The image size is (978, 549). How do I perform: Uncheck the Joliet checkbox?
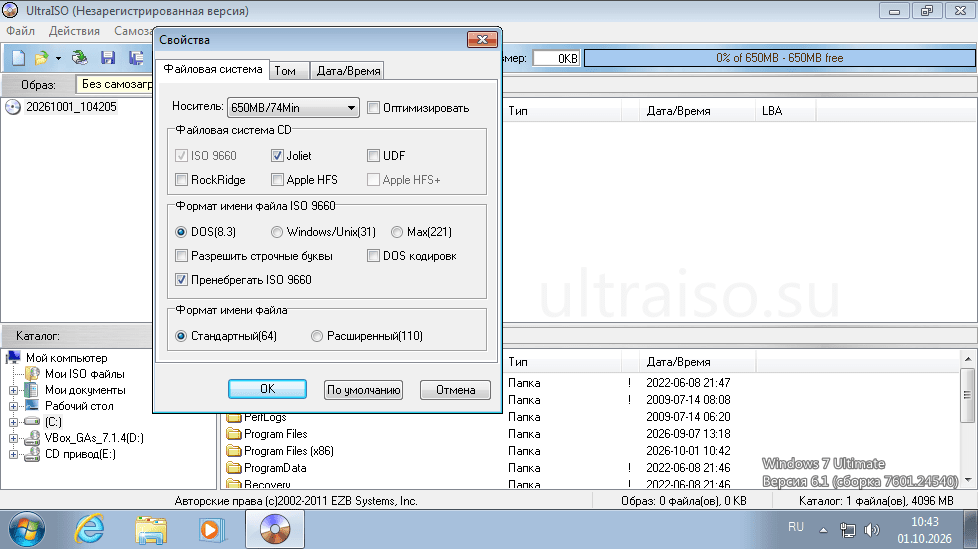click(x=277, y=155)
